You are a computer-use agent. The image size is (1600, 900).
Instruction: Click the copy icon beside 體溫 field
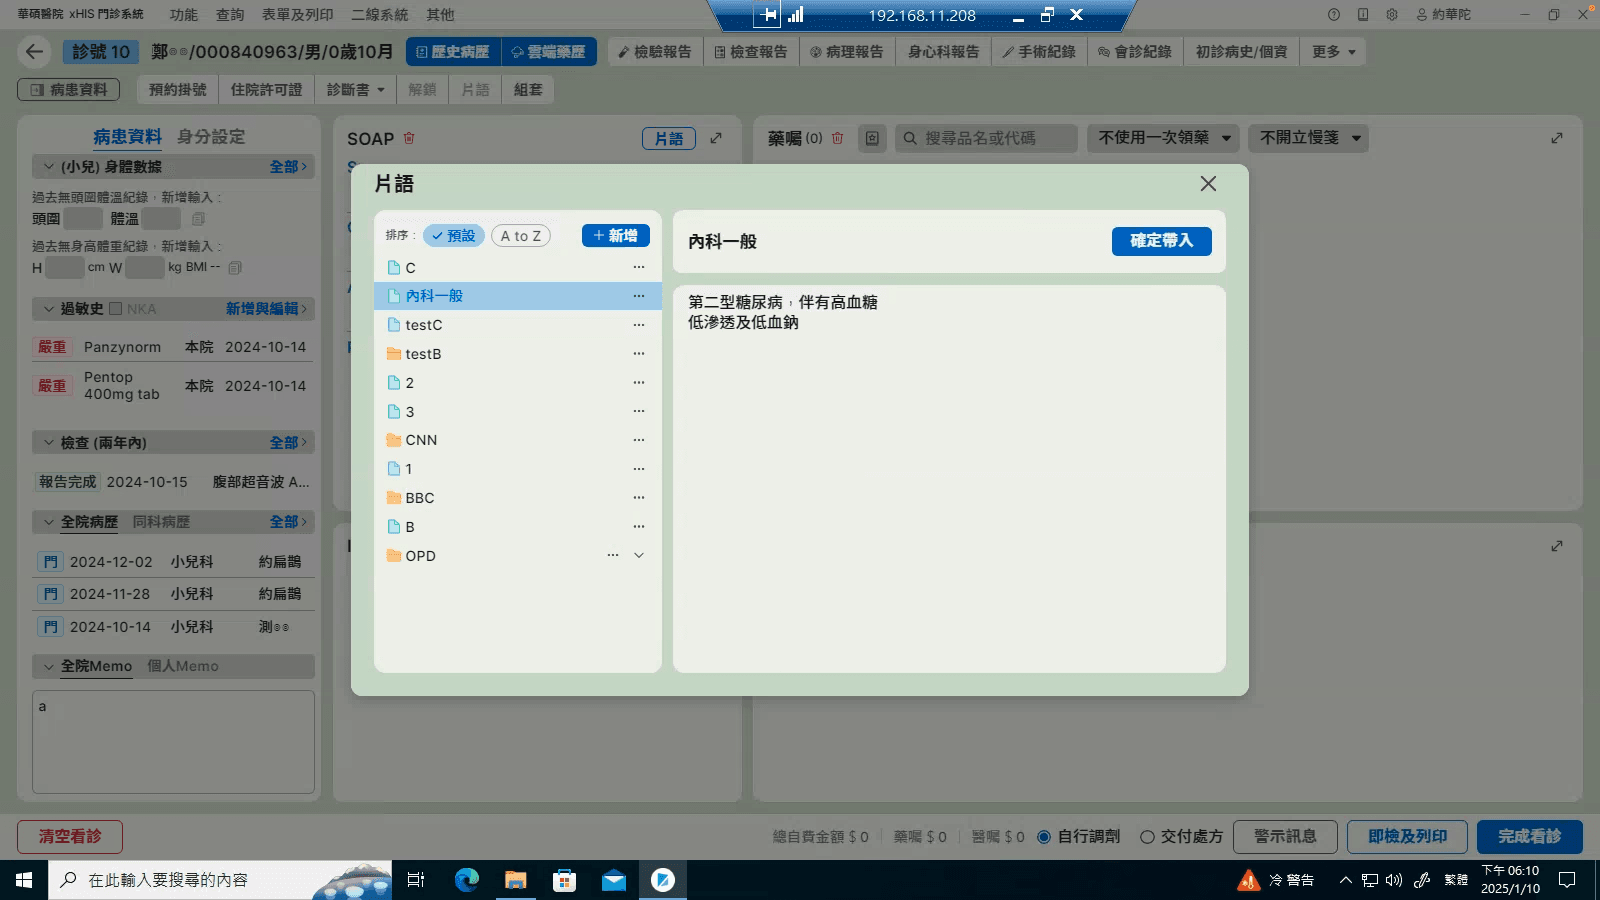tap(198, 218)
